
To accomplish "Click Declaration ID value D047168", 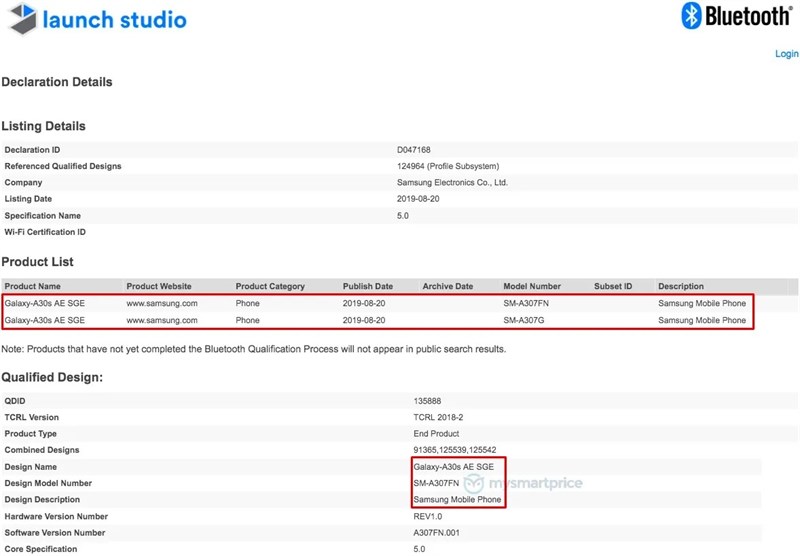I will coord(414,150).
